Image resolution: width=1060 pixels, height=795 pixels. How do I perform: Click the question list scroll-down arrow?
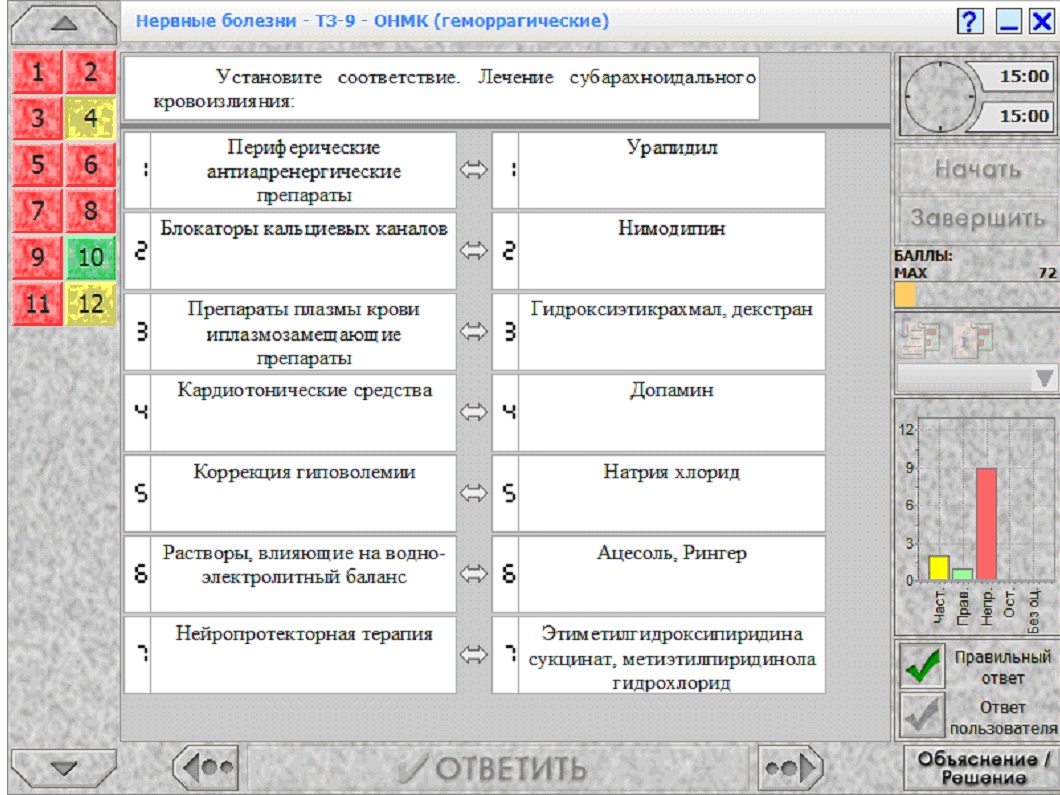coord(64,768)
